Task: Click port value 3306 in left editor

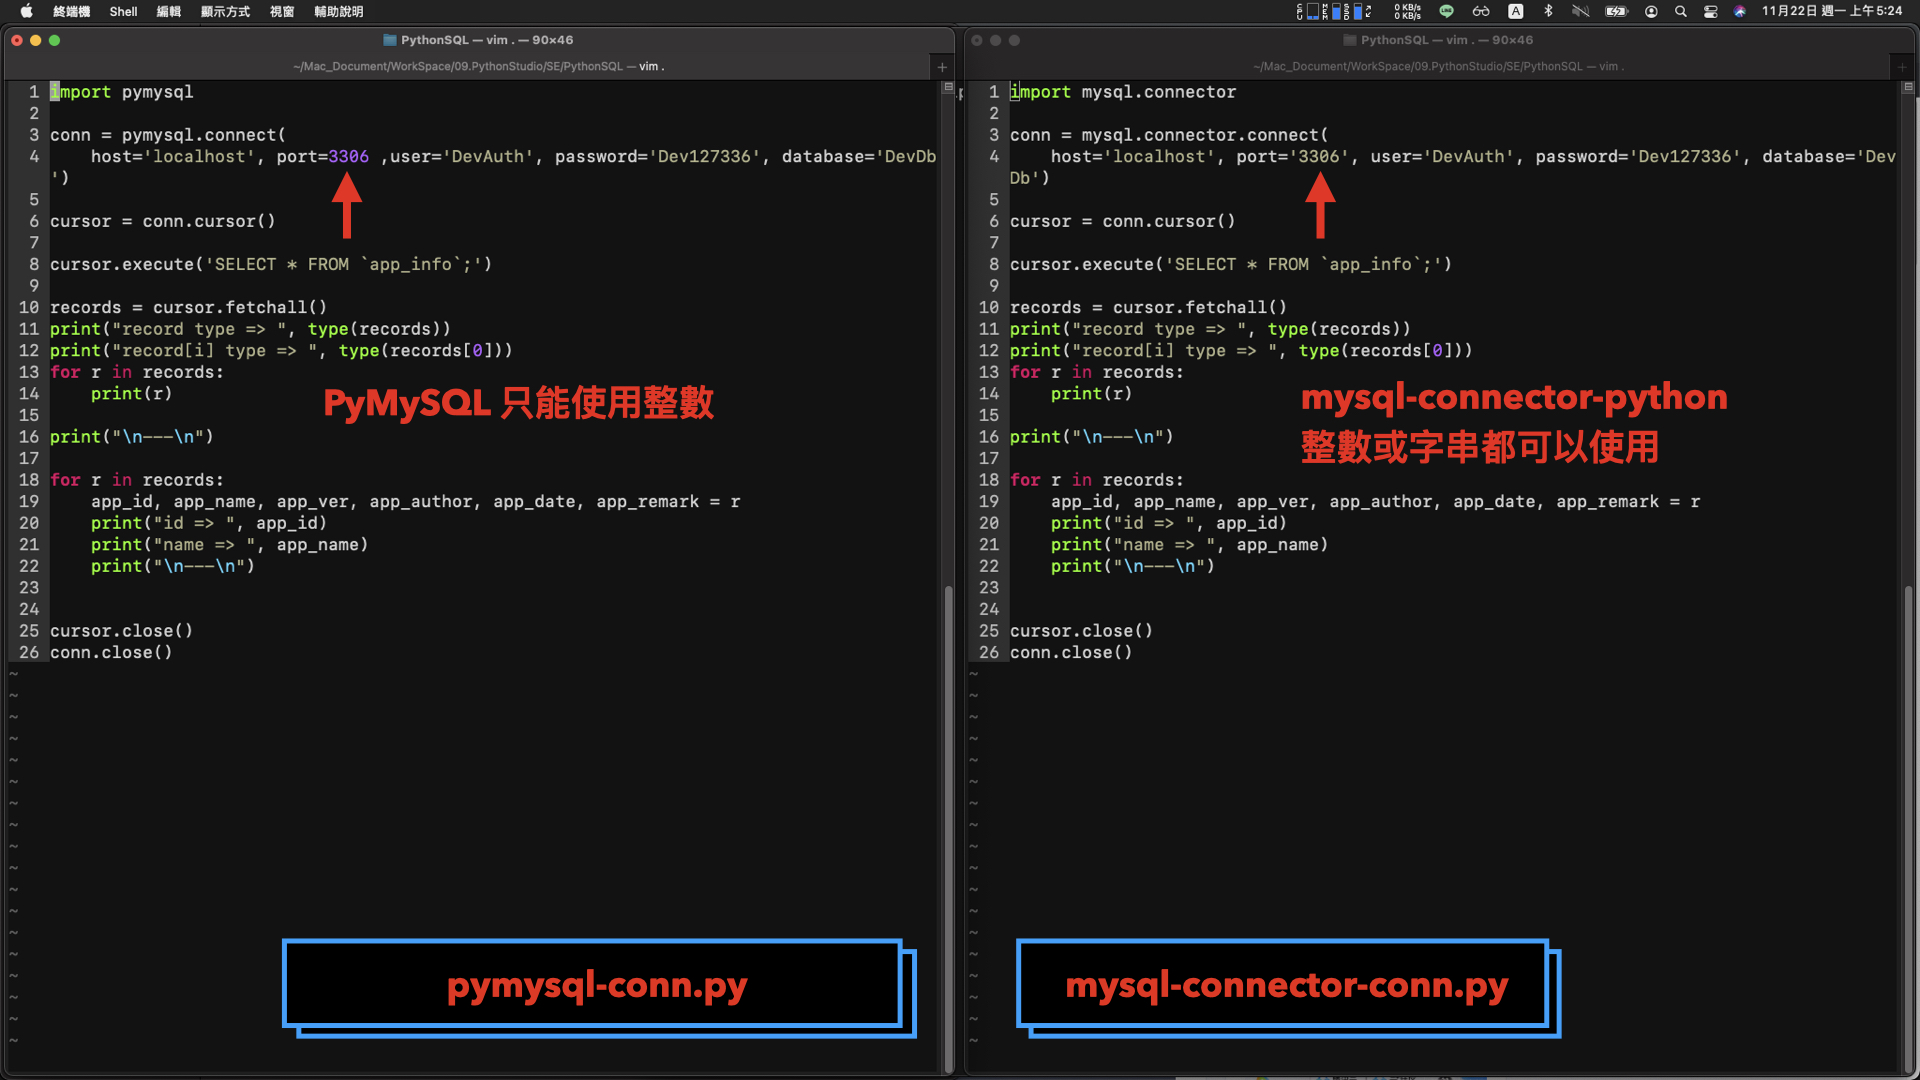Action: click(x=349, y=156)
